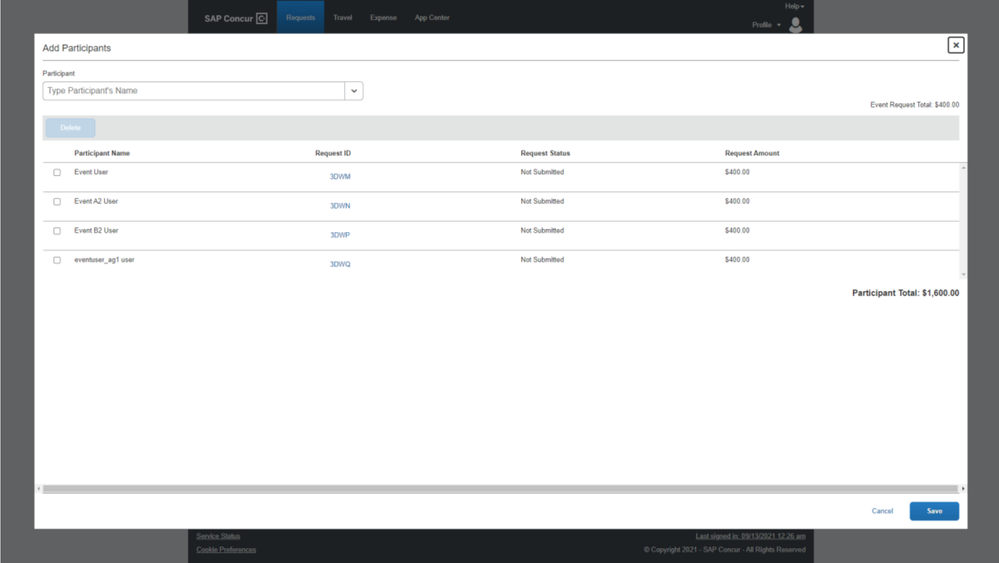
Task: Click the Event B2 User name cell
Action: 96,231
